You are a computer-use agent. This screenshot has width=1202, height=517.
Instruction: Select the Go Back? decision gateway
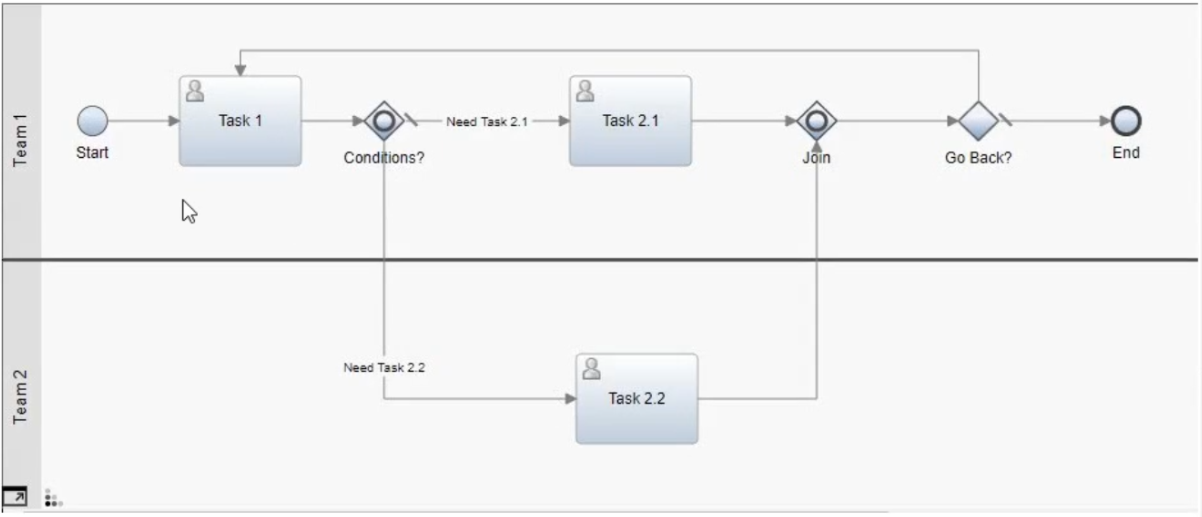click(978, 122)
